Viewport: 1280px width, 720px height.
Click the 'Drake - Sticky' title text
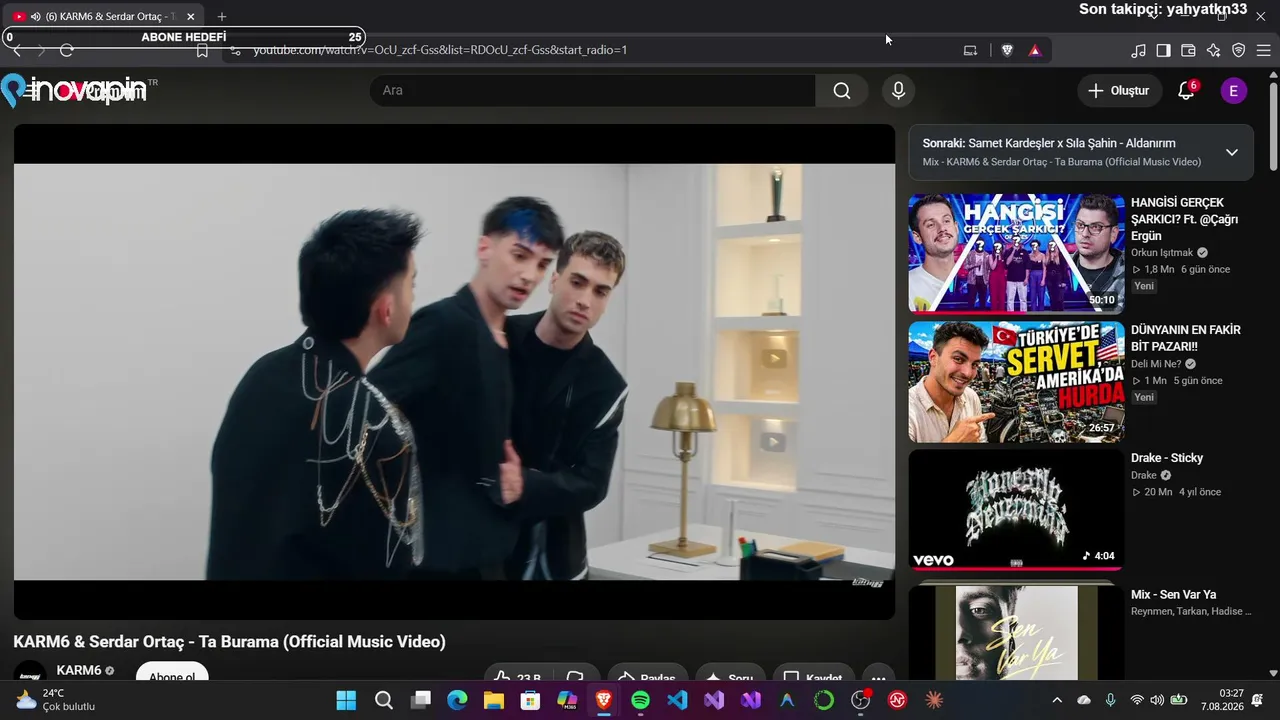click(x=1167, y=458)
